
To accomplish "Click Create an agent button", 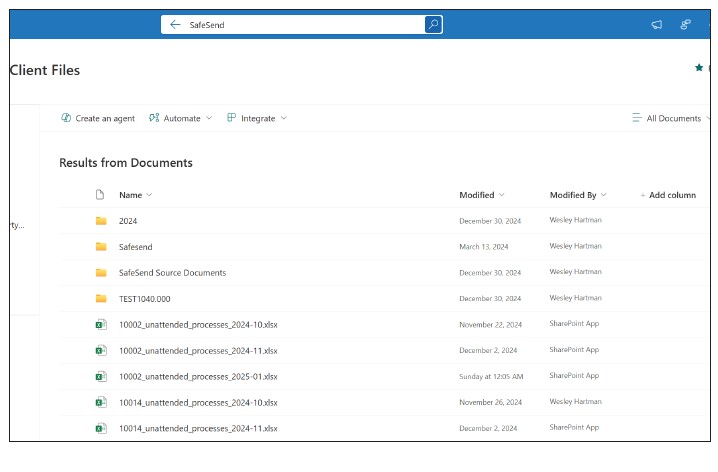I will pos(97,118).
